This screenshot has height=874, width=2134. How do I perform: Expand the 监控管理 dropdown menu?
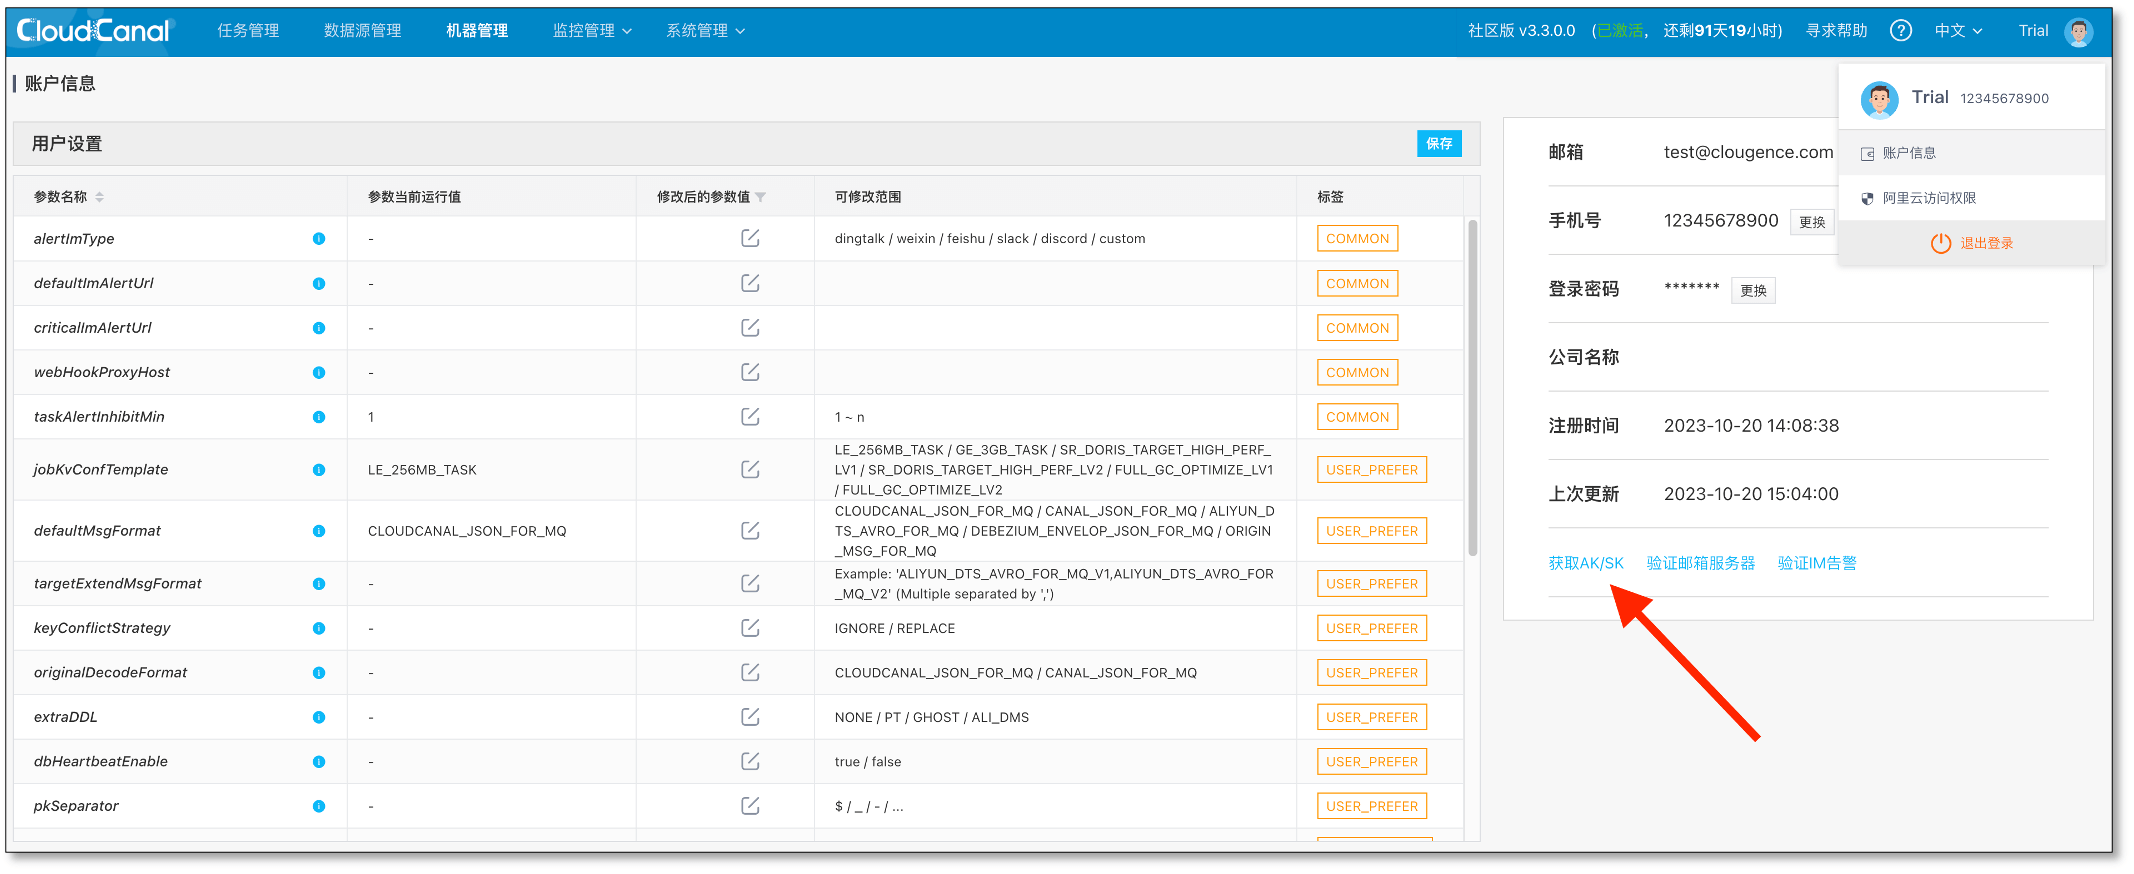(592, 31)
